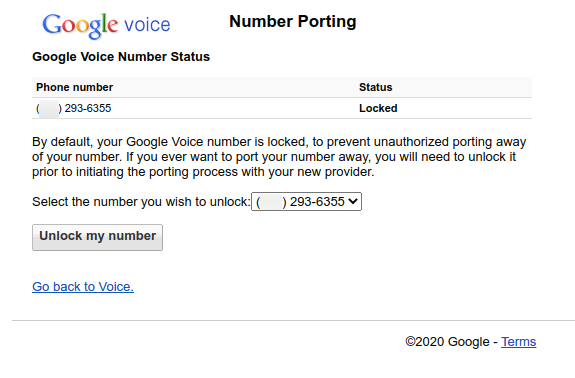Open the phone number unlock dropdown
Viewport: 575px width, 378px height.
(x=306, y=202)
